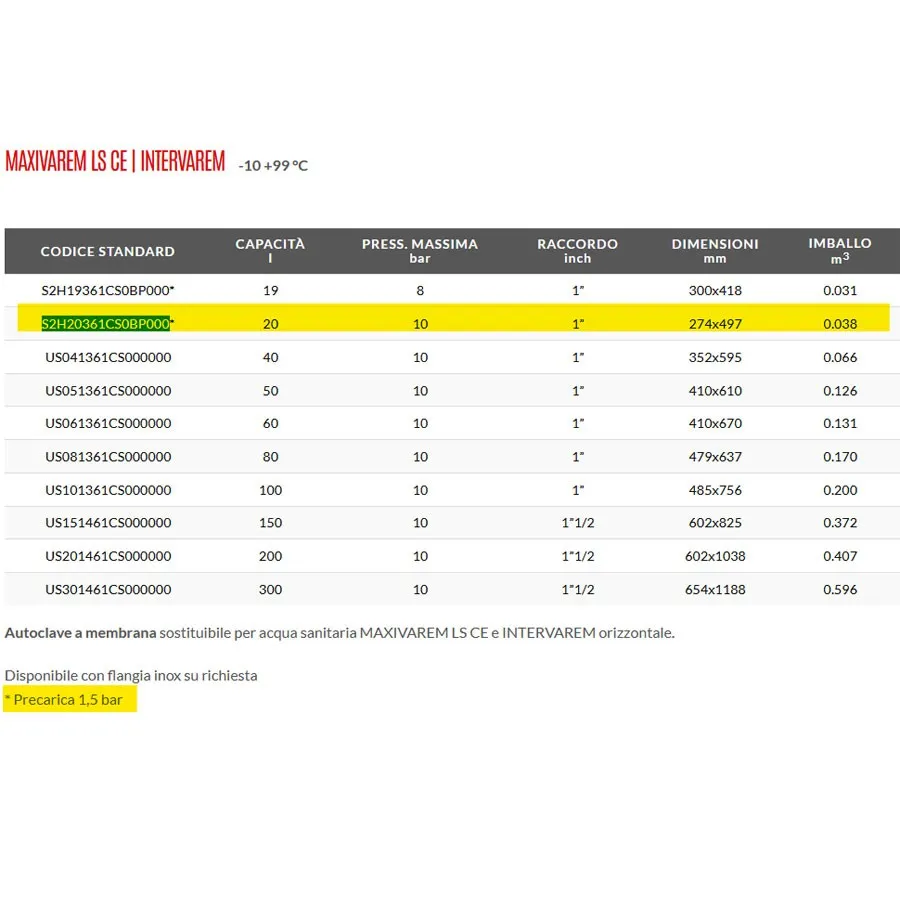Click the -10 +99 °C temperature range text
This screenshot has height=900, width=900.
coord(273,166)
